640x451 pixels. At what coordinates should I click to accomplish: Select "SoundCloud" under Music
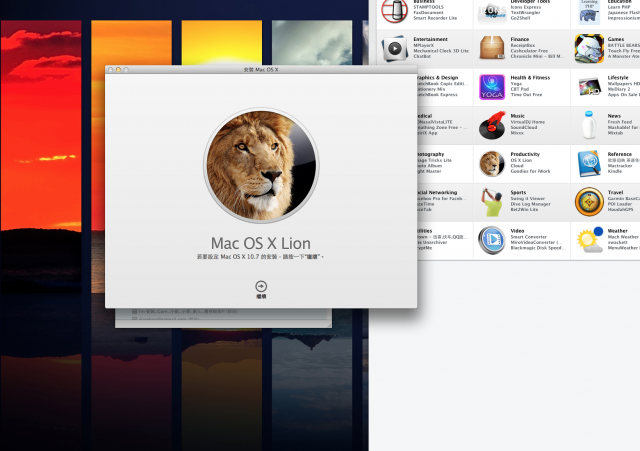[x=524, y=127]
